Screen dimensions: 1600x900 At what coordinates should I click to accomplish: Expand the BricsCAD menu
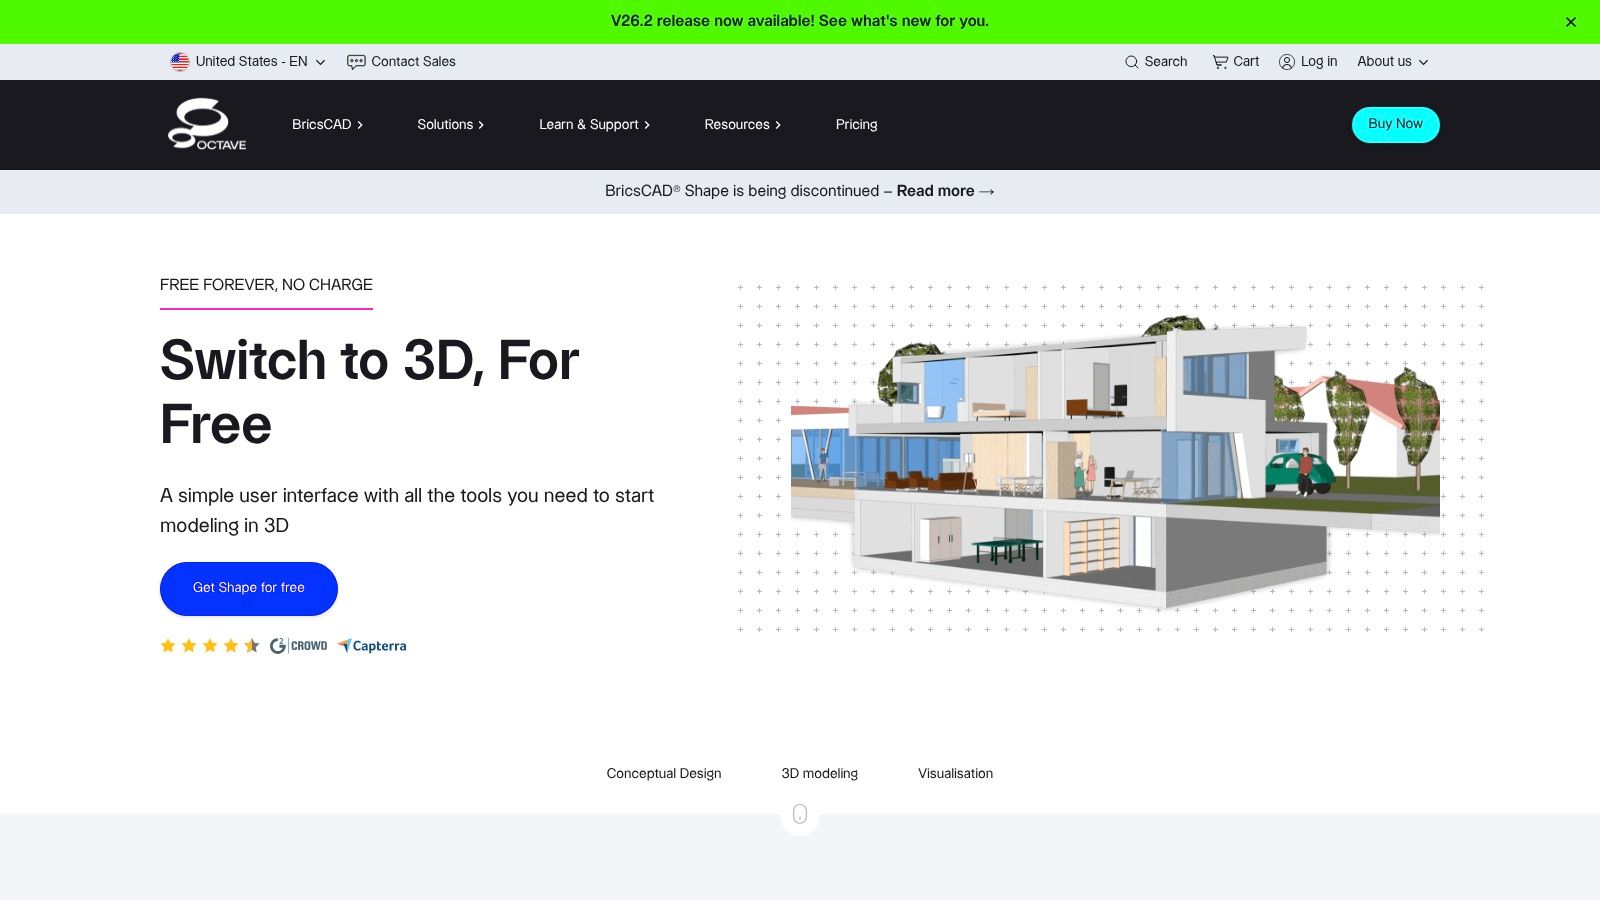coord(327,125)
